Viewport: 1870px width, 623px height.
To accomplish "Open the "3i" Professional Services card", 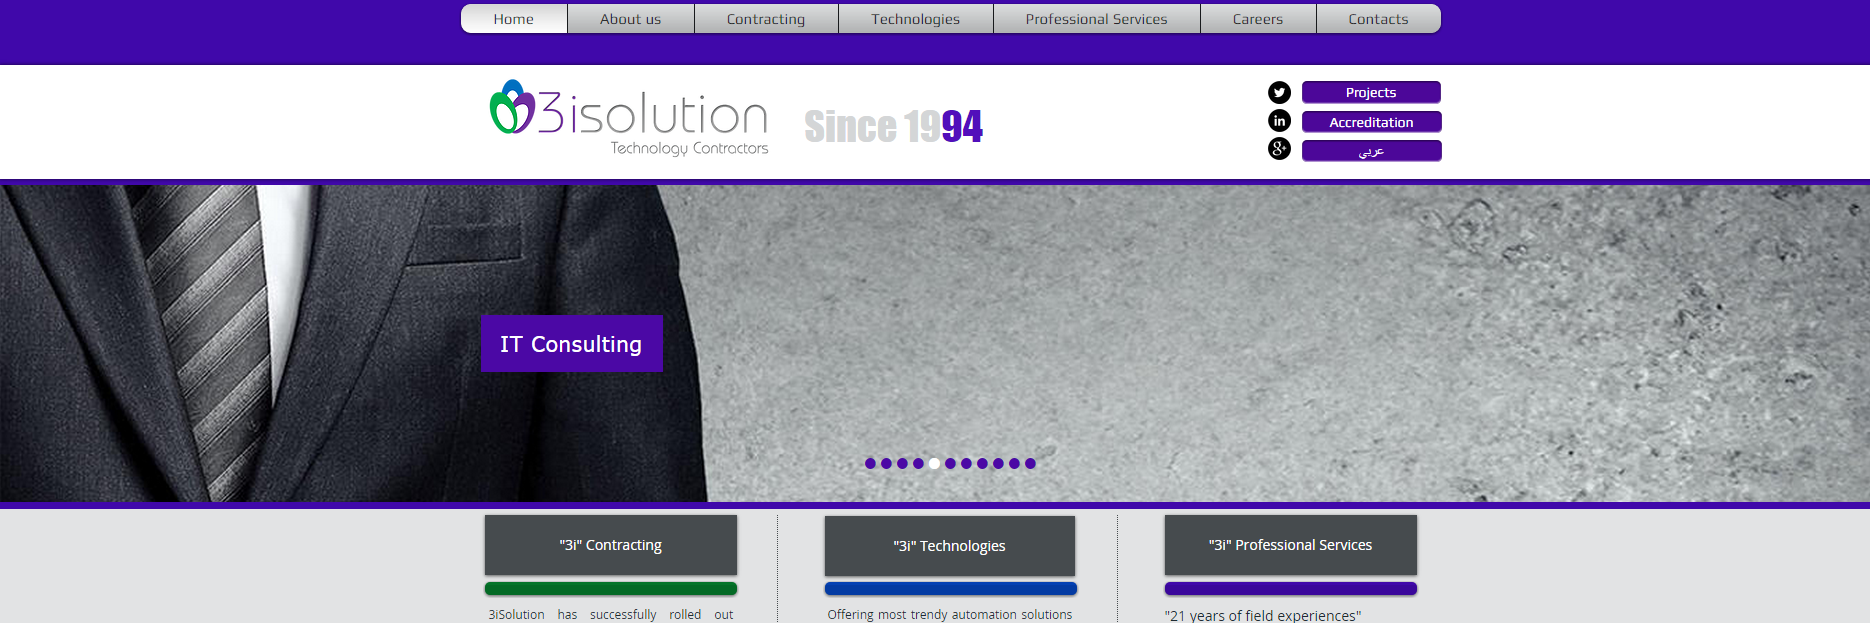I will pyautogui.click(x=1291, y=545).
